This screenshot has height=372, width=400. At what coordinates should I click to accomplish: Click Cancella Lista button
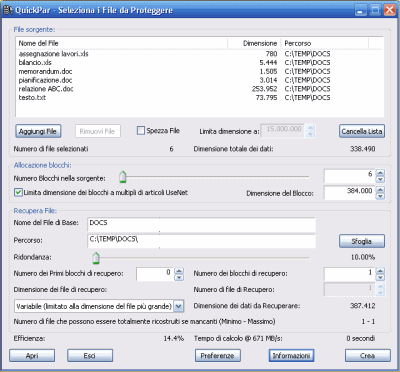pos(362,131)
